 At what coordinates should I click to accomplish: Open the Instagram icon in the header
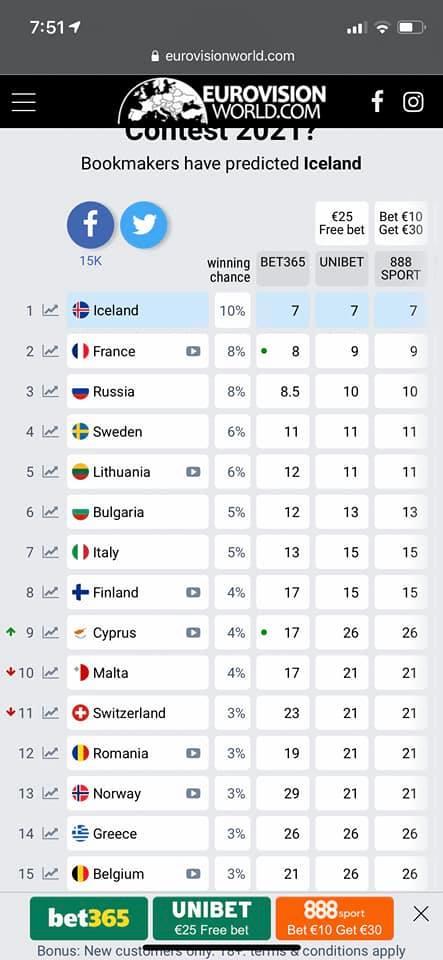tap(413, 101)
